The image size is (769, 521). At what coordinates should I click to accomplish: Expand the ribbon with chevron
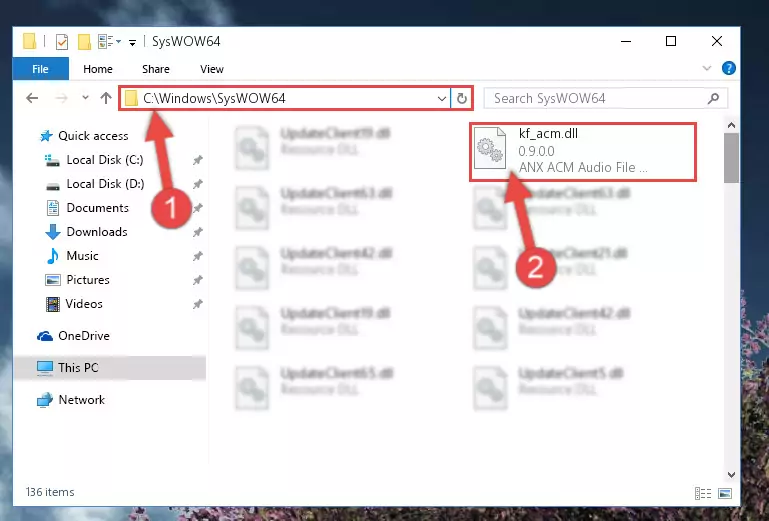(x=707, y=68)
